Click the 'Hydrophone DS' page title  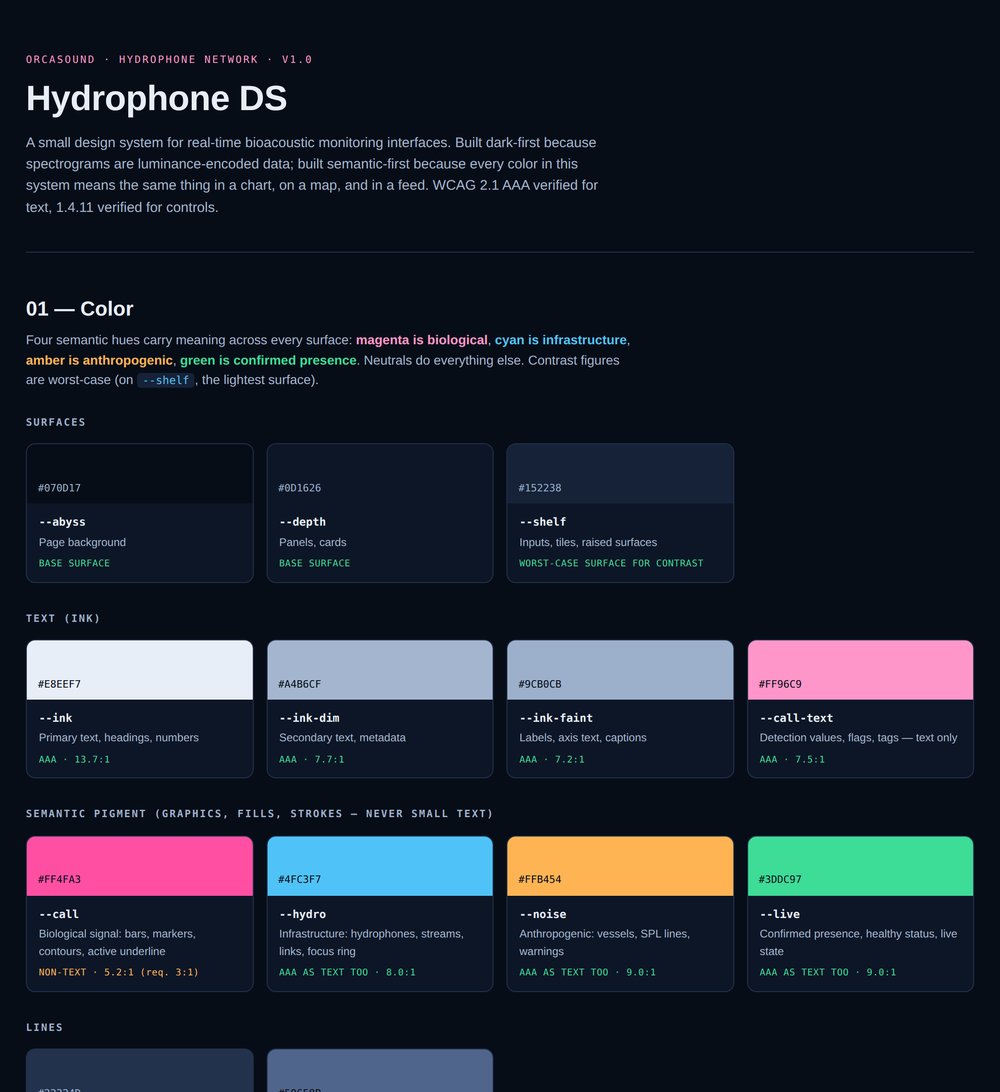coord(156,98)
